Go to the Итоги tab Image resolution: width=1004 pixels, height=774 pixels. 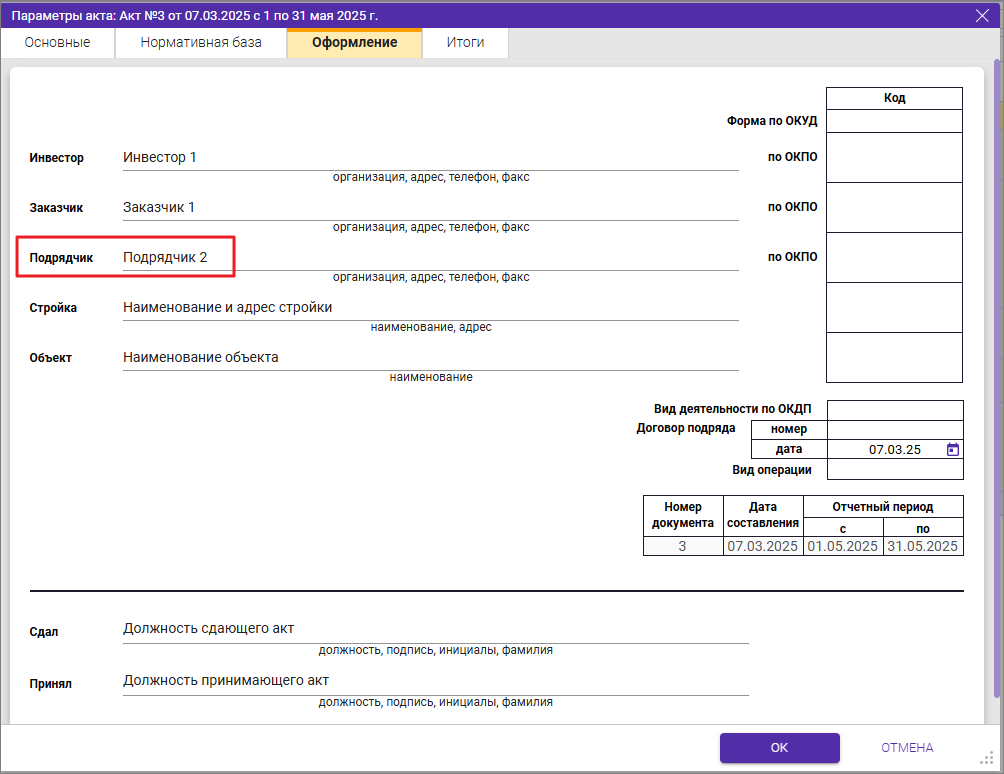(465, 43)
